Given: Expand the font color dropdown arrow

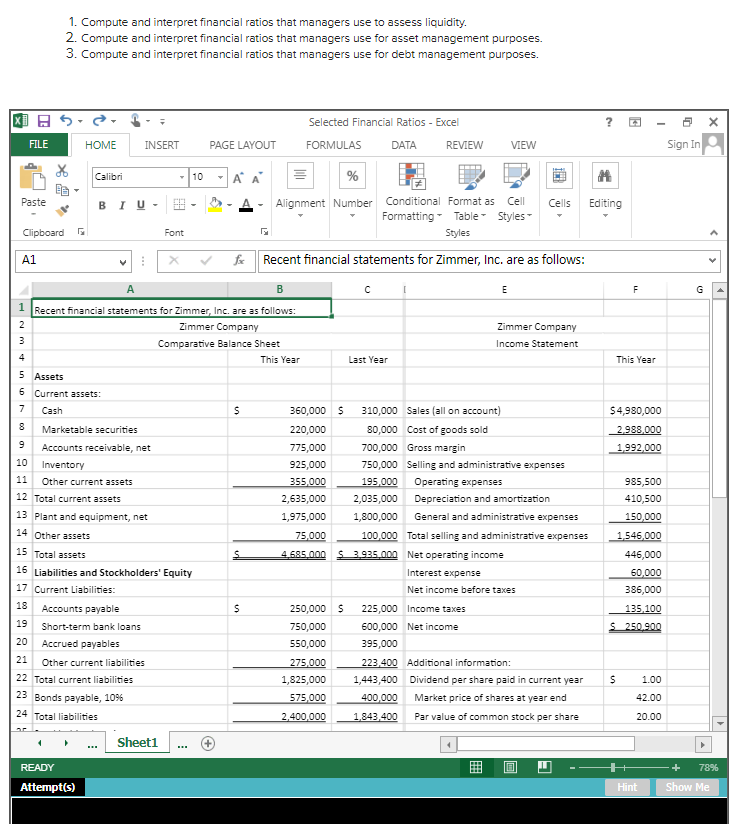Looking at the screenshot, I should point(260,205).
